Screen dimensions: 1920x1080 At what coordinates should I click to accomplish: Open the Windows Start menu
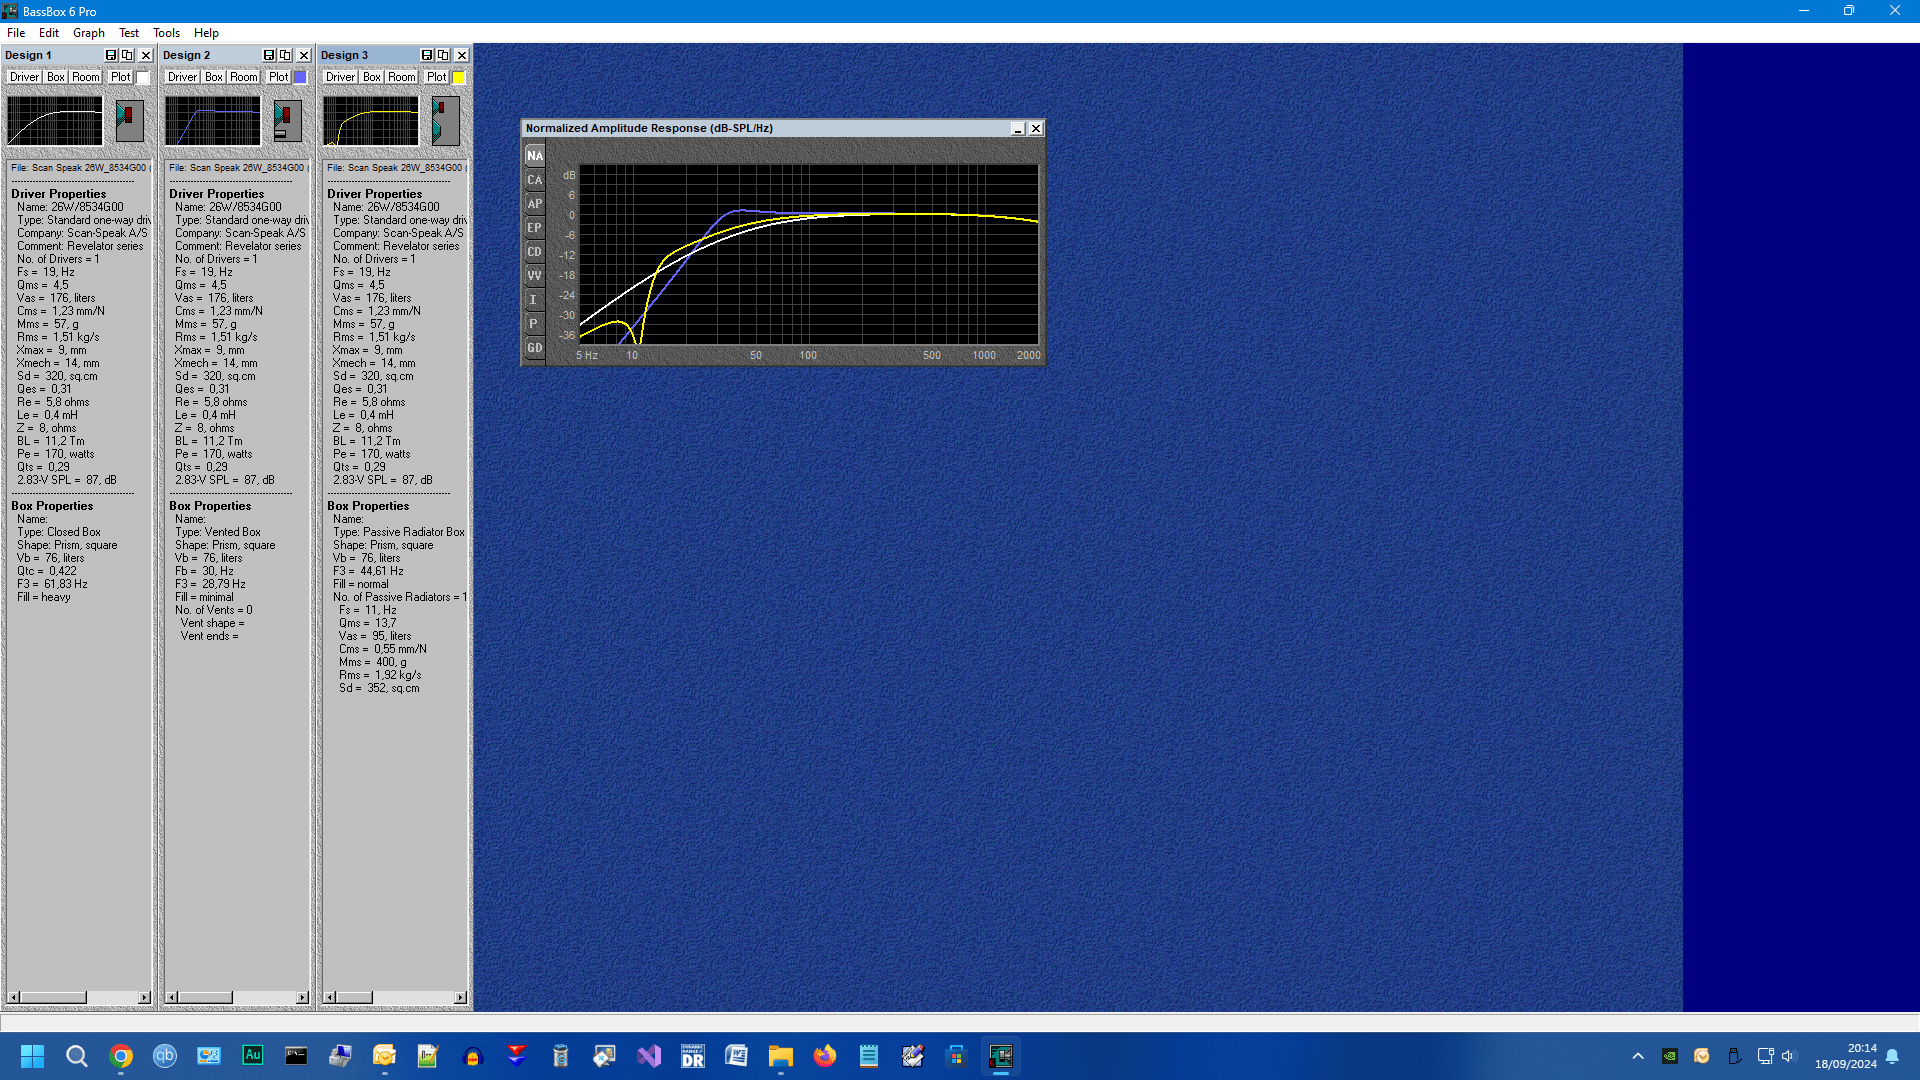(x=32, y=1056)
